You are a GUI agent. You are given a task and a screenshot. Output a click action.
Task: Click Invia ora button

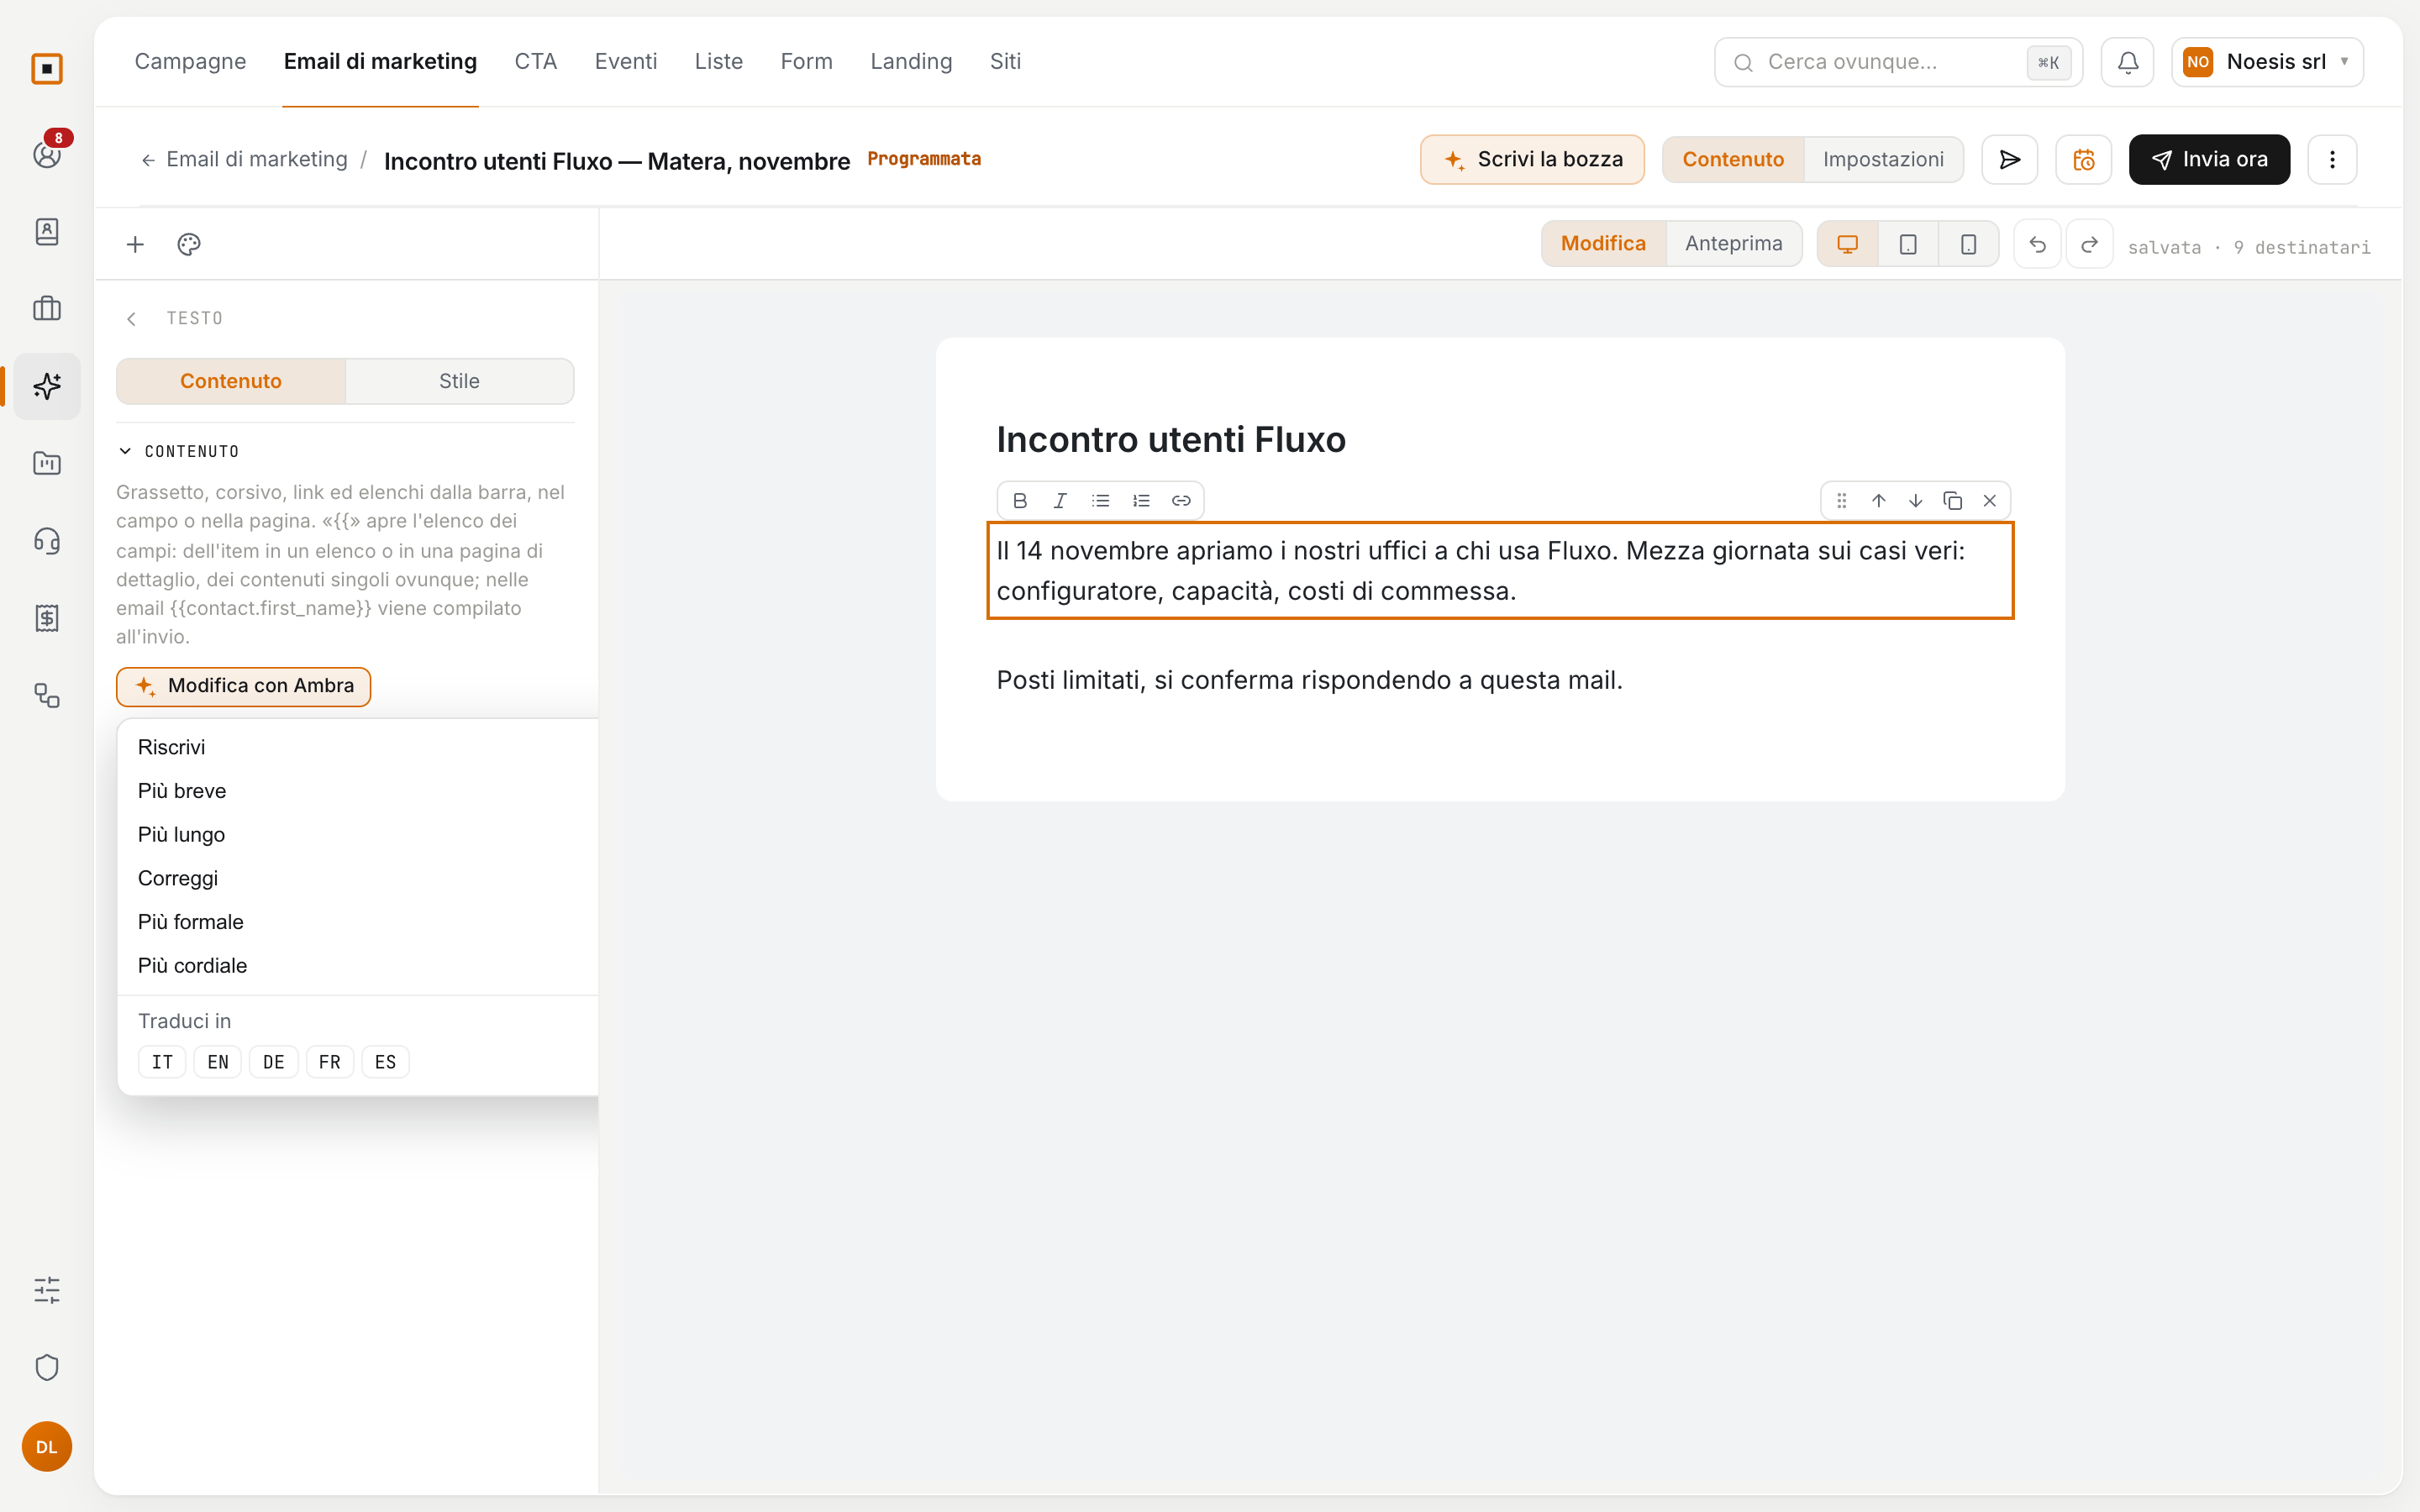[x=2209, y=160]
